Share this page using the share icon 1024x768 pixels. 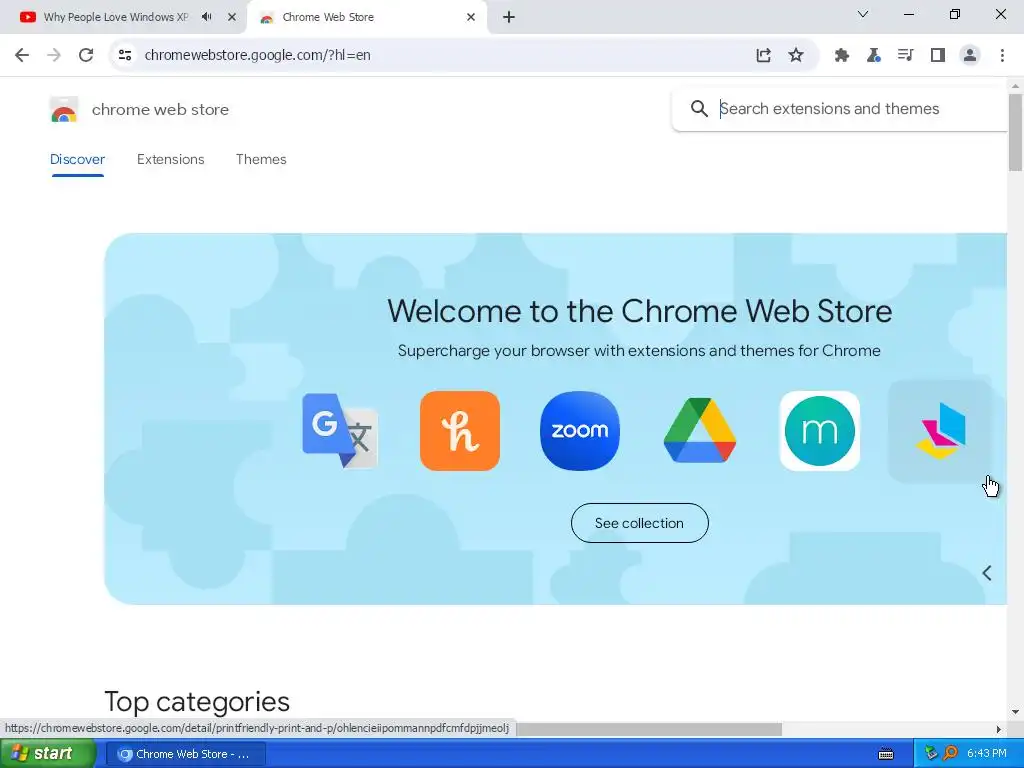tap(763, 55)
